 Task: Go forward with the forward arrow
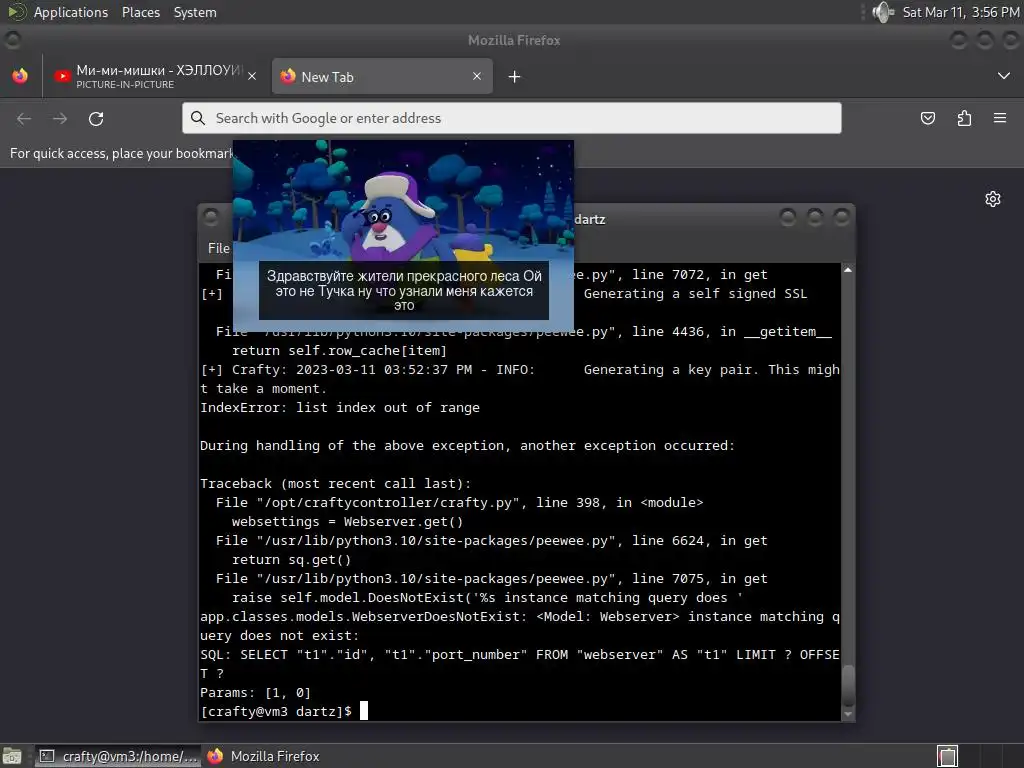point(60,118)
